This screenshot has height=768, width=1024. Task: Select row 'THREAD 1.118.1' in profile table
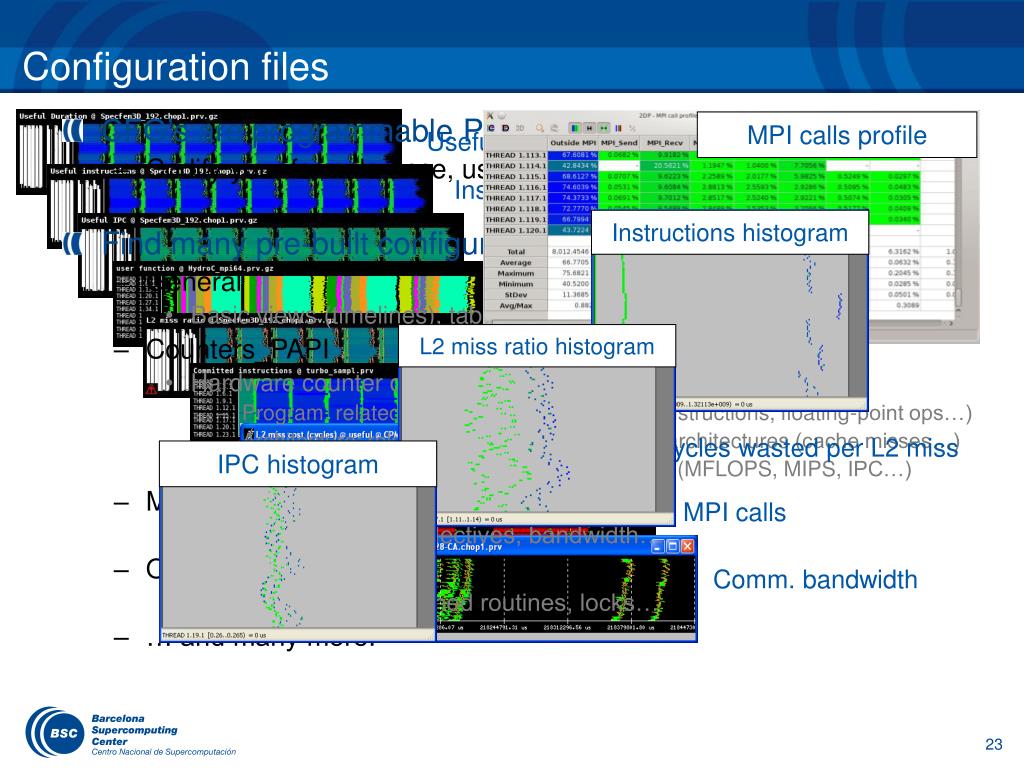pyautogui.click(x=515, y=209)
